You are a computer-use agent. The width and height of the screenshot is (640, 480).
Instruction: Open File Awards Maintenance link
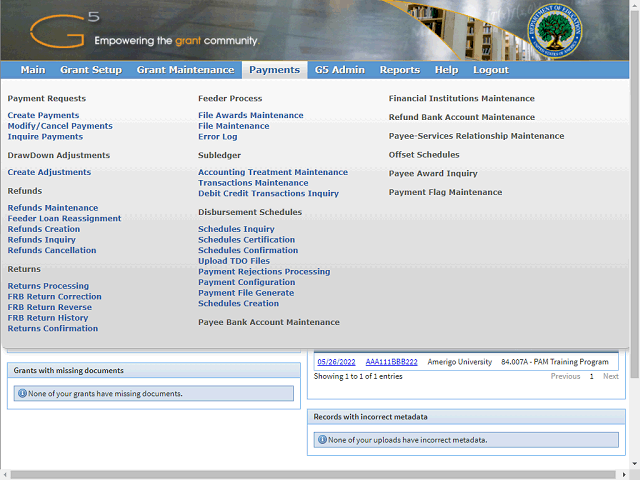pos(251,115)
